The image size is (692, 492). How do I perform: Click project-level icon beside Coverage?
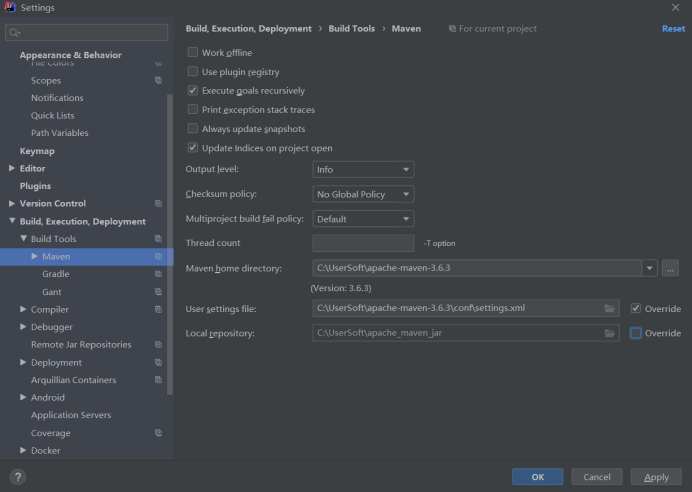pyautogui.click(x=158, y=432)
